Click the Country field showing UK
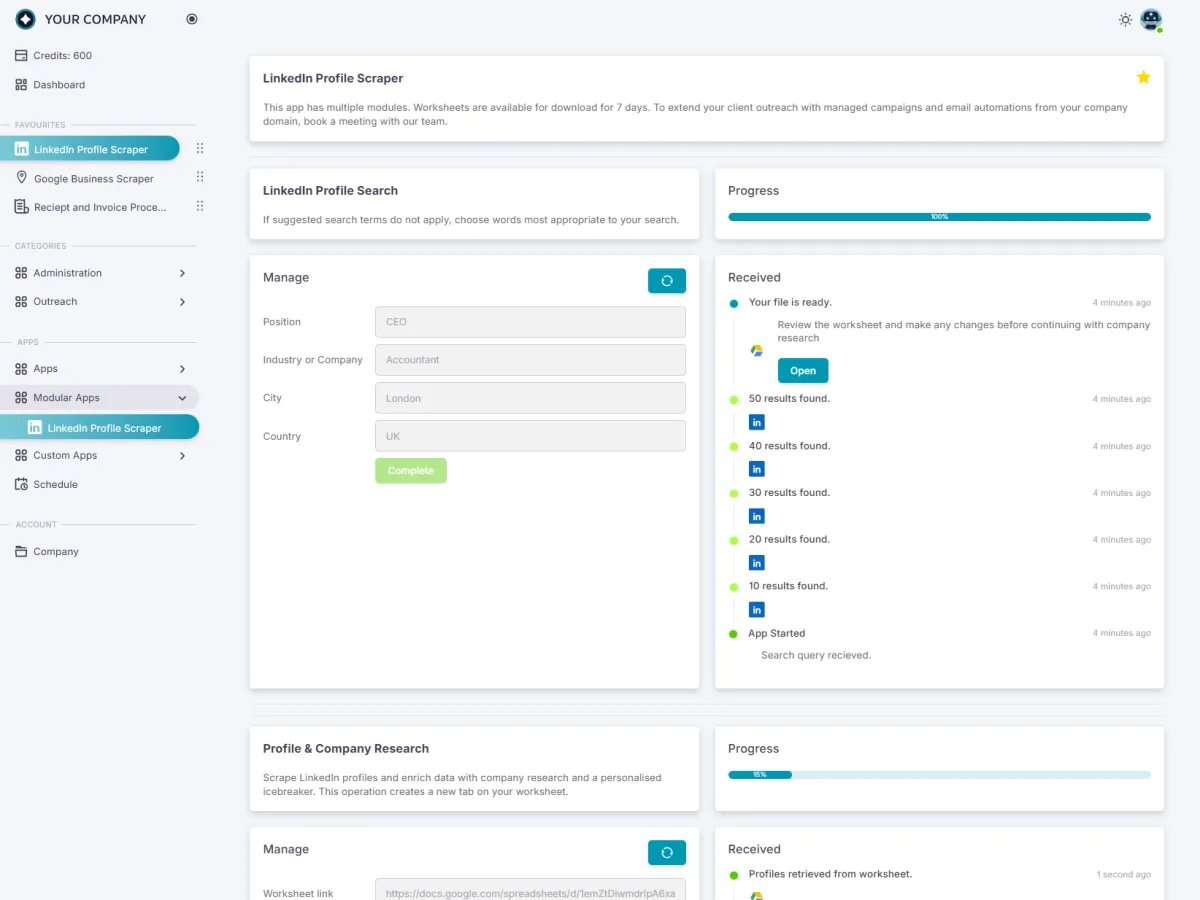The height and width of the screenshot is (900, 1200). pos(530,436)
